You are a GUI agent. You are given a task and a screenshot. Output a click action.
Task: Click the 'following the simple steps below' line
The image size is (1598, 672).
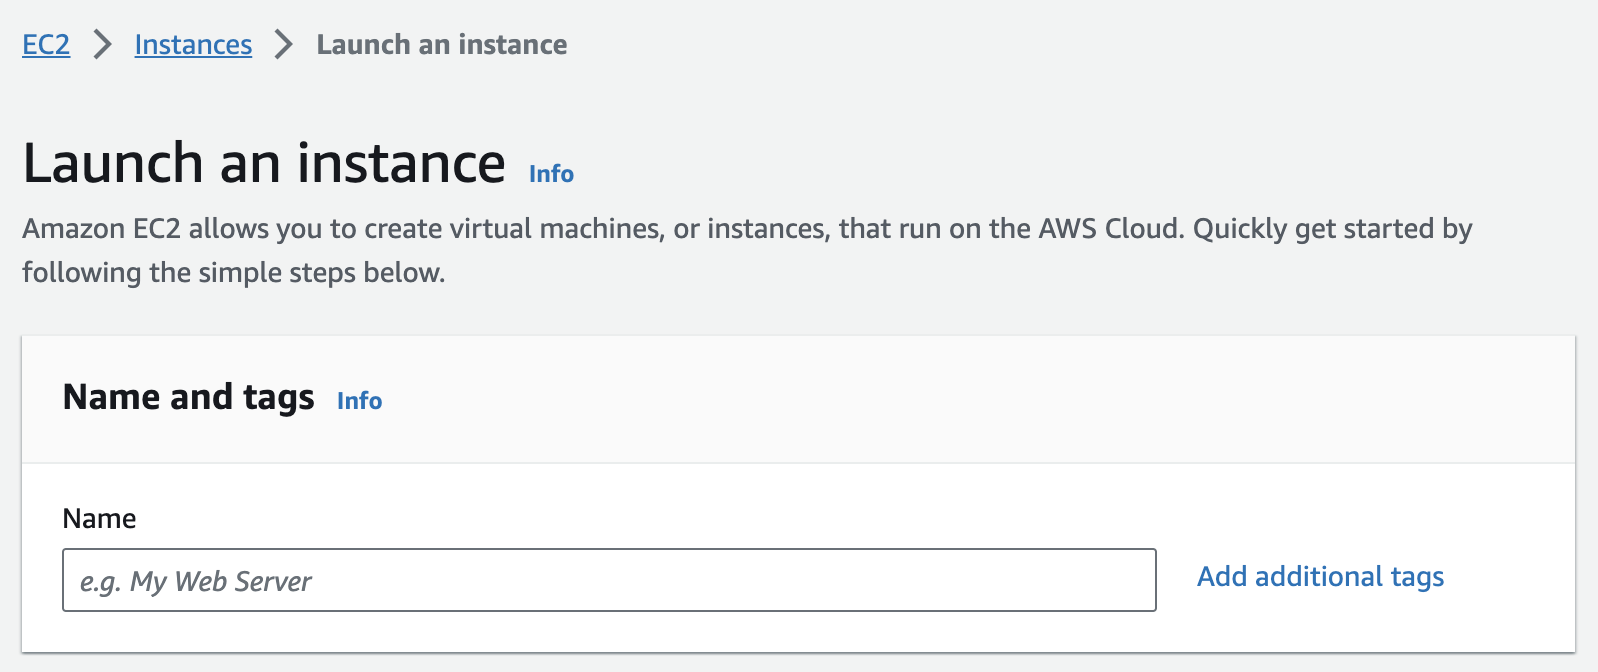(233, 273)
